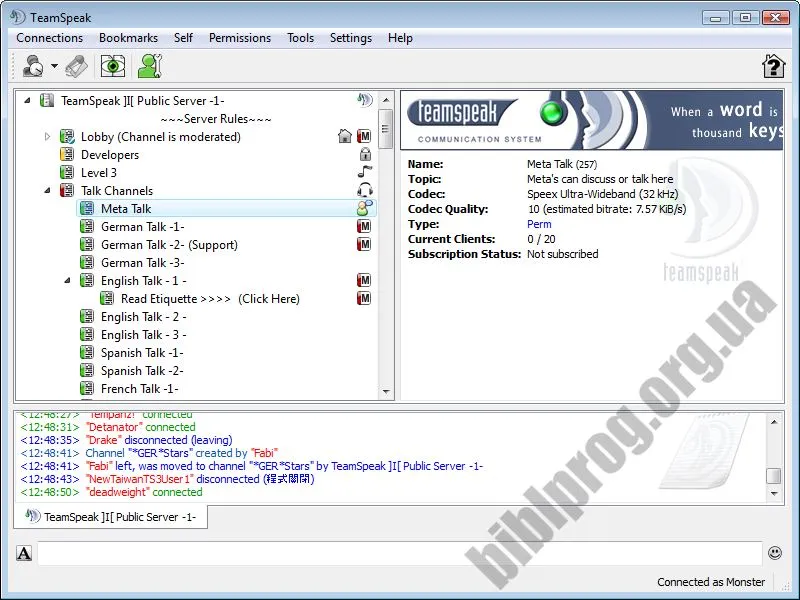Click the Spanish Talk -1- channel icon
Screen dimensions: 800x600
(x=87, y=352)
